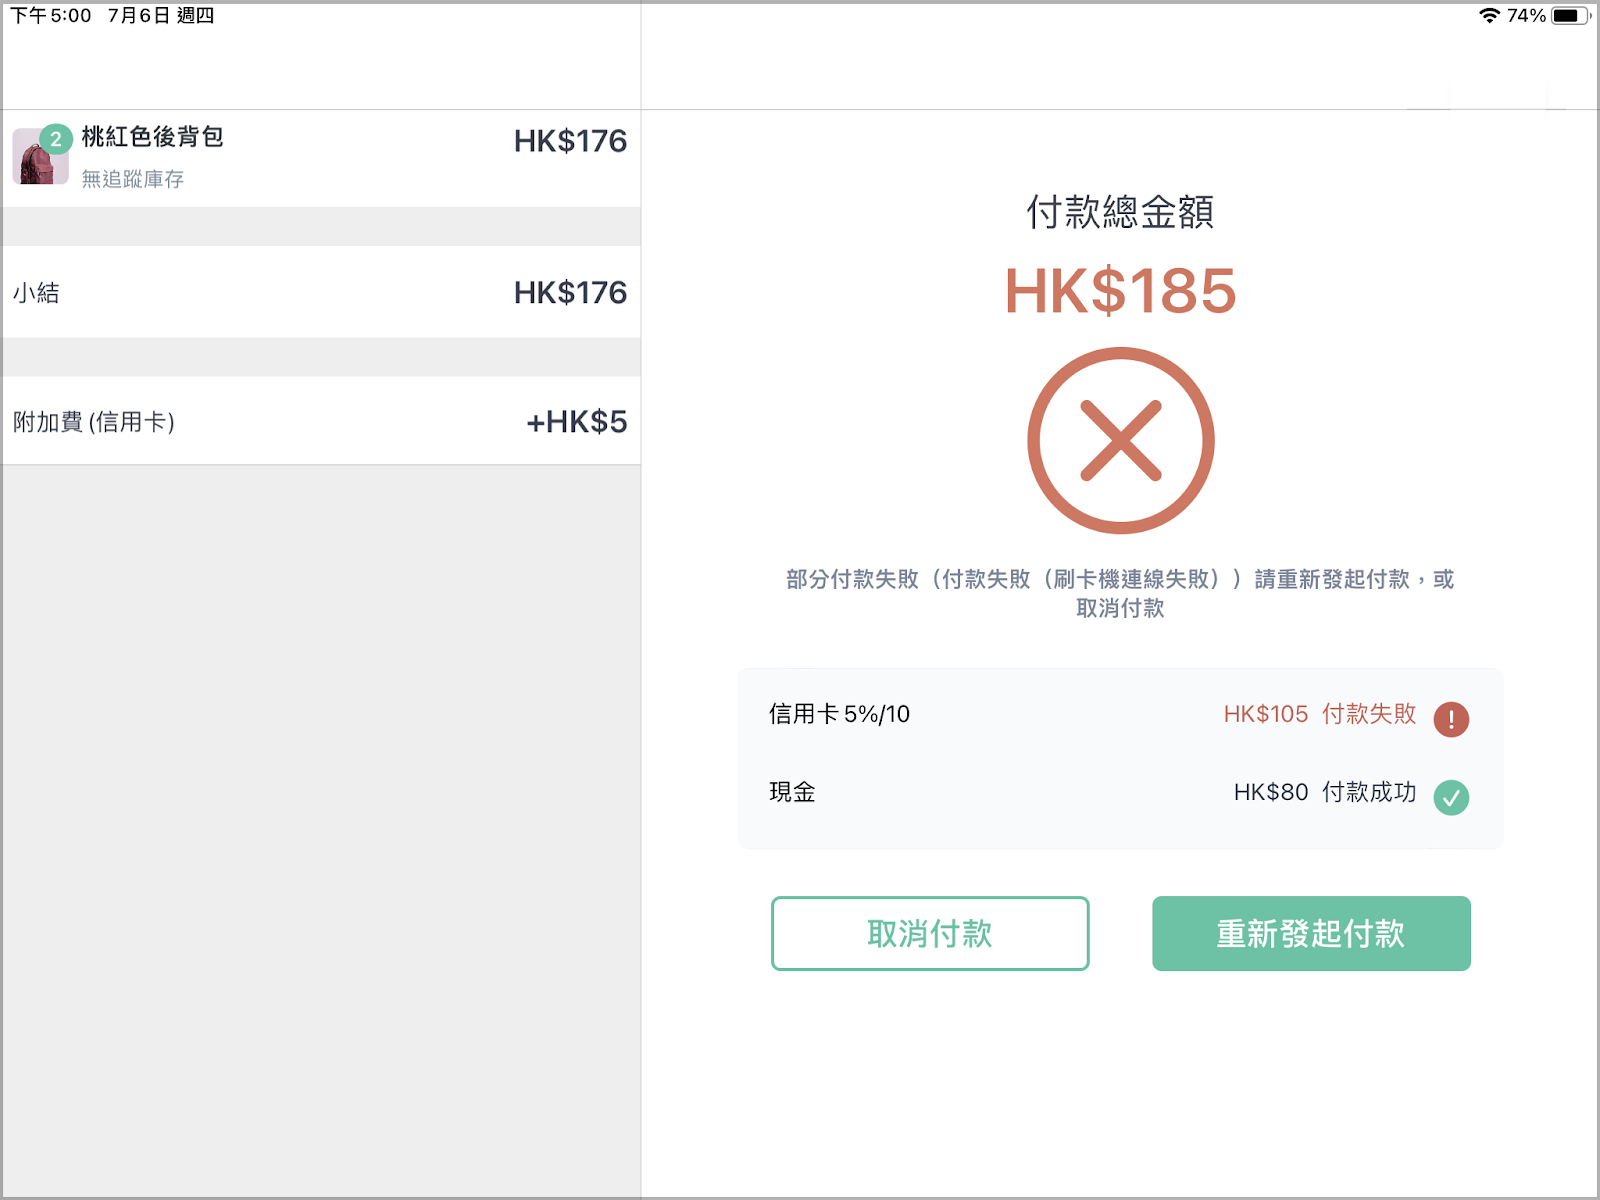Tap the date 7月6日 週四
Viewport: 1600px width, 1200px height.
coord(161,15)
